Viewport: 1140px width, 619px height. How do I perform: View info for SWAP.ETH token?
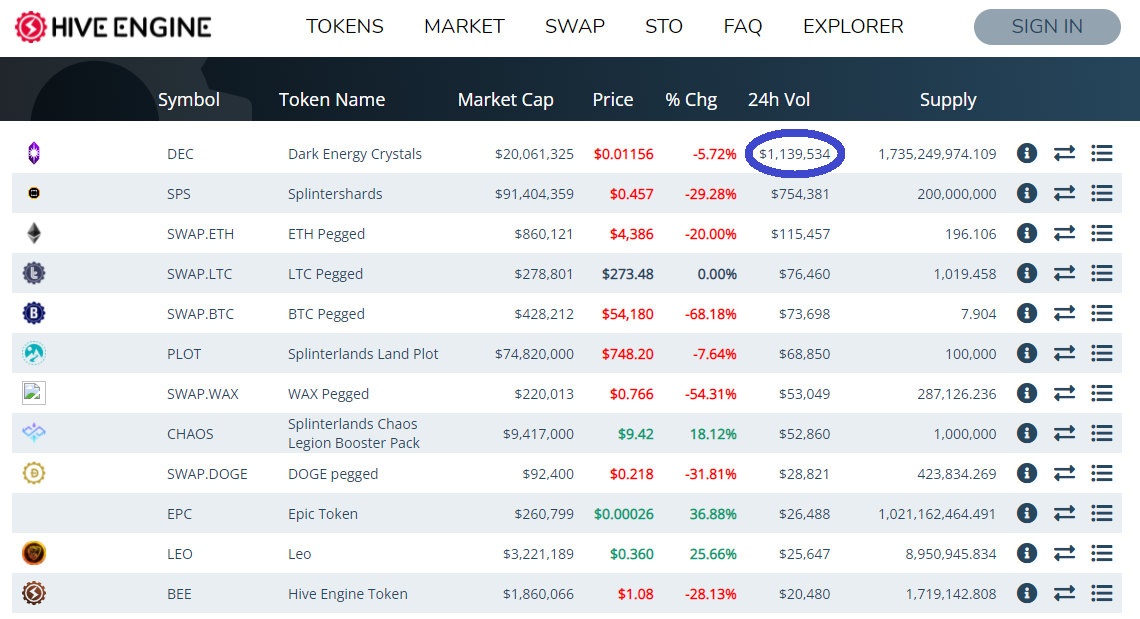[1027, 233]
